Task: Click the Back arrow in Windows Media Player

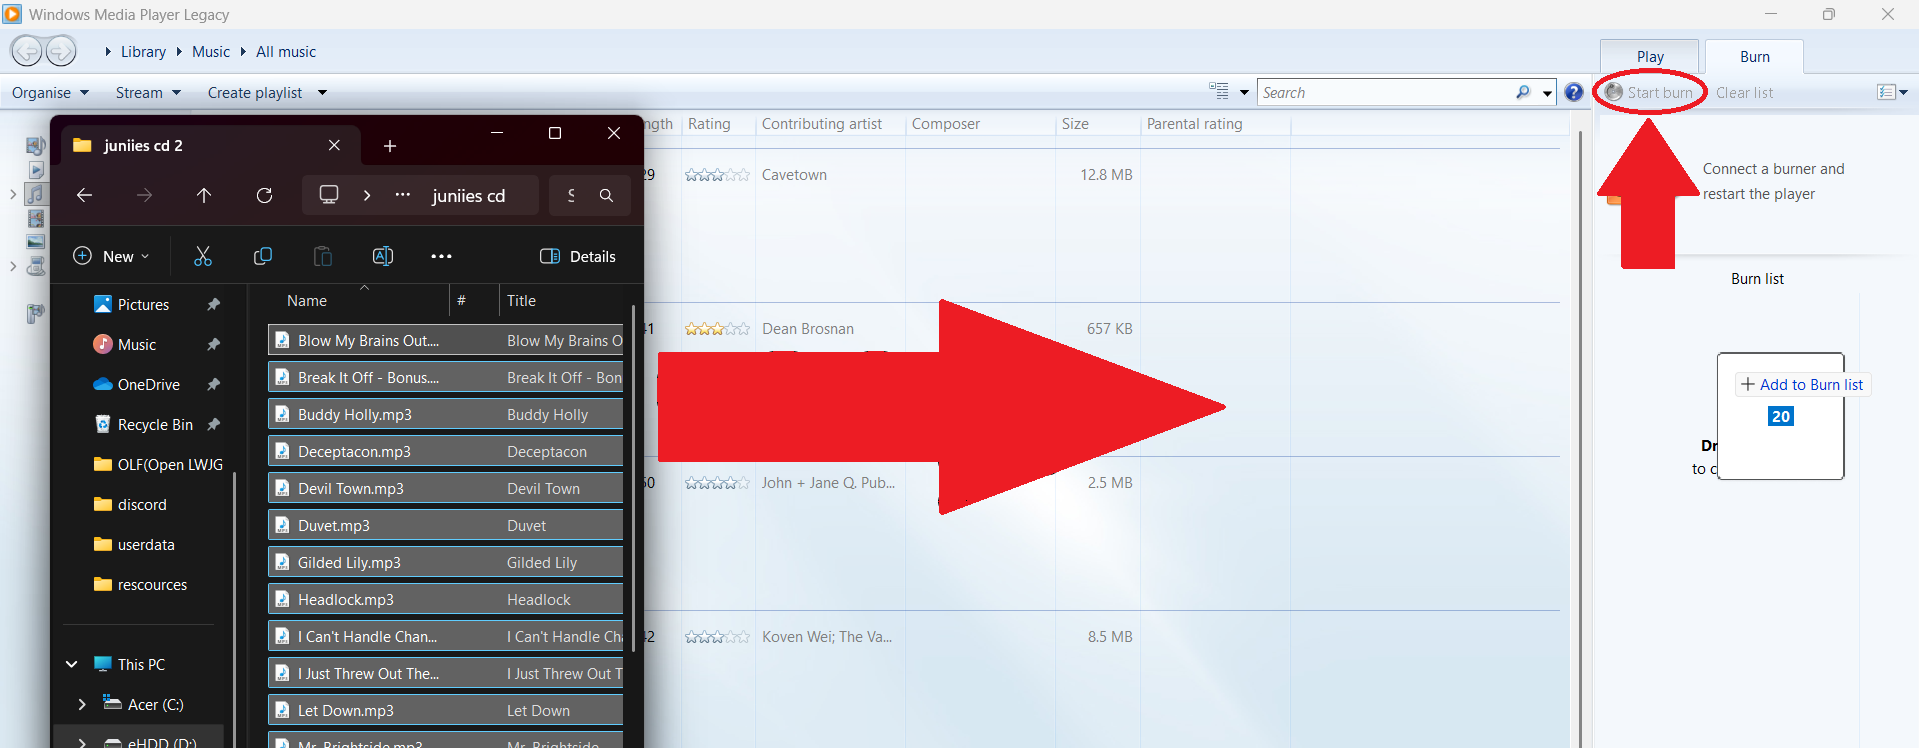Action: coord(27,51)
